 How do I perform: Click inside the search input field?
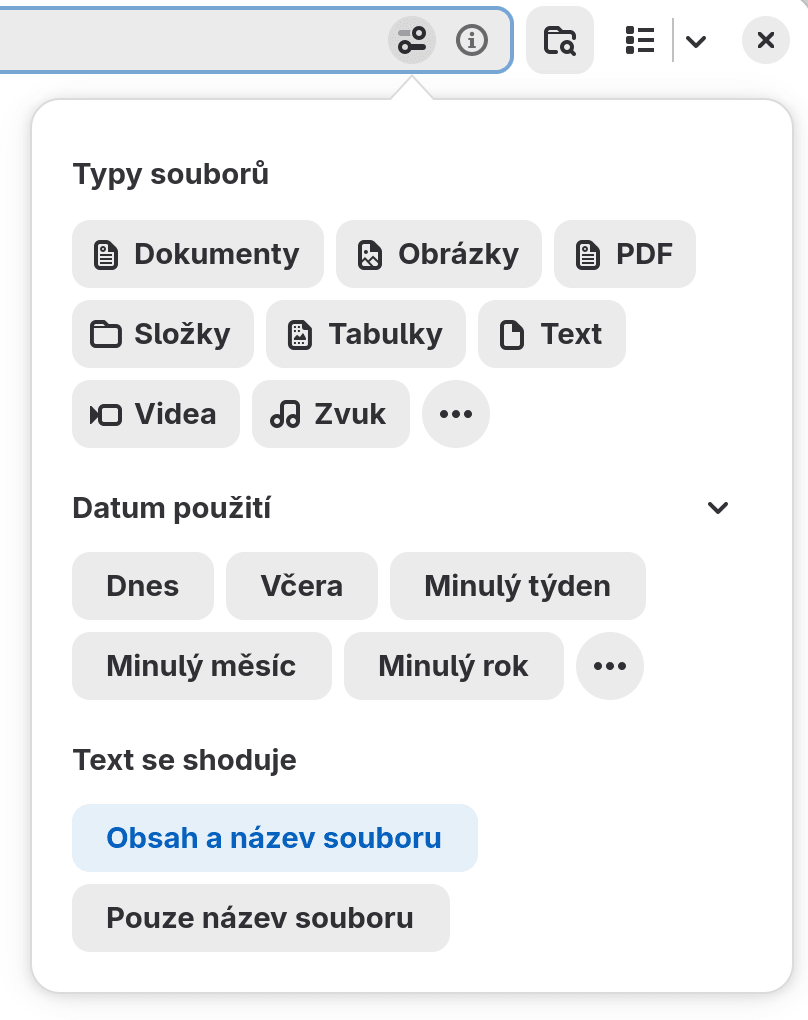[x=190, y=41]
